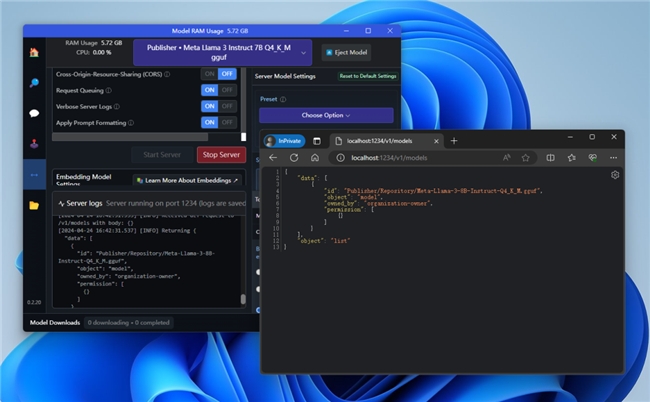
Task: Click the Stop Server button
Action: (x=221, y=155)
